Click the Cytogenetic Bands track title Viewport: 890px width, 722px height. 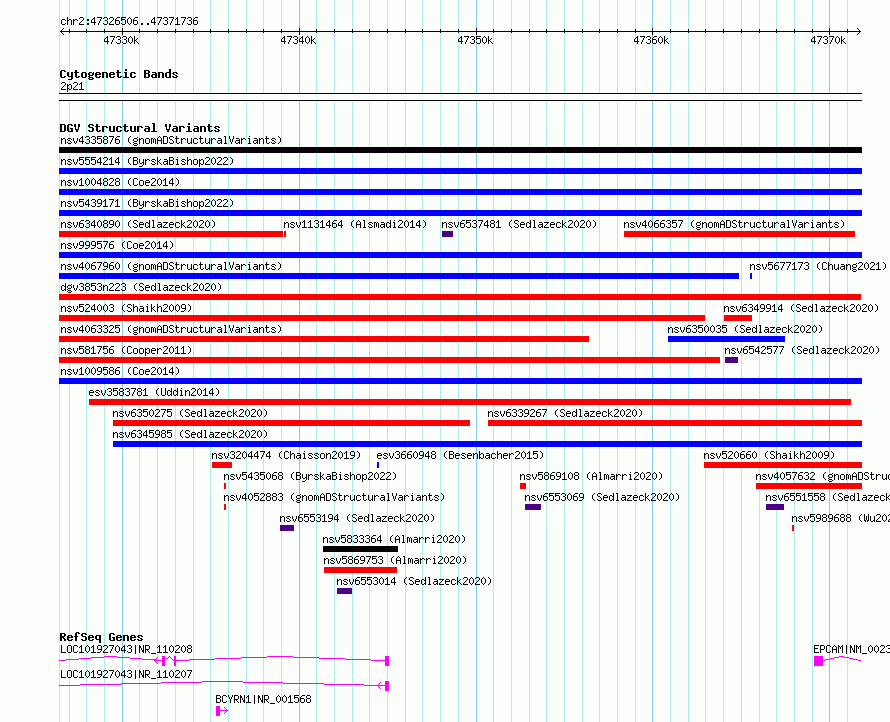click(119, 74)
